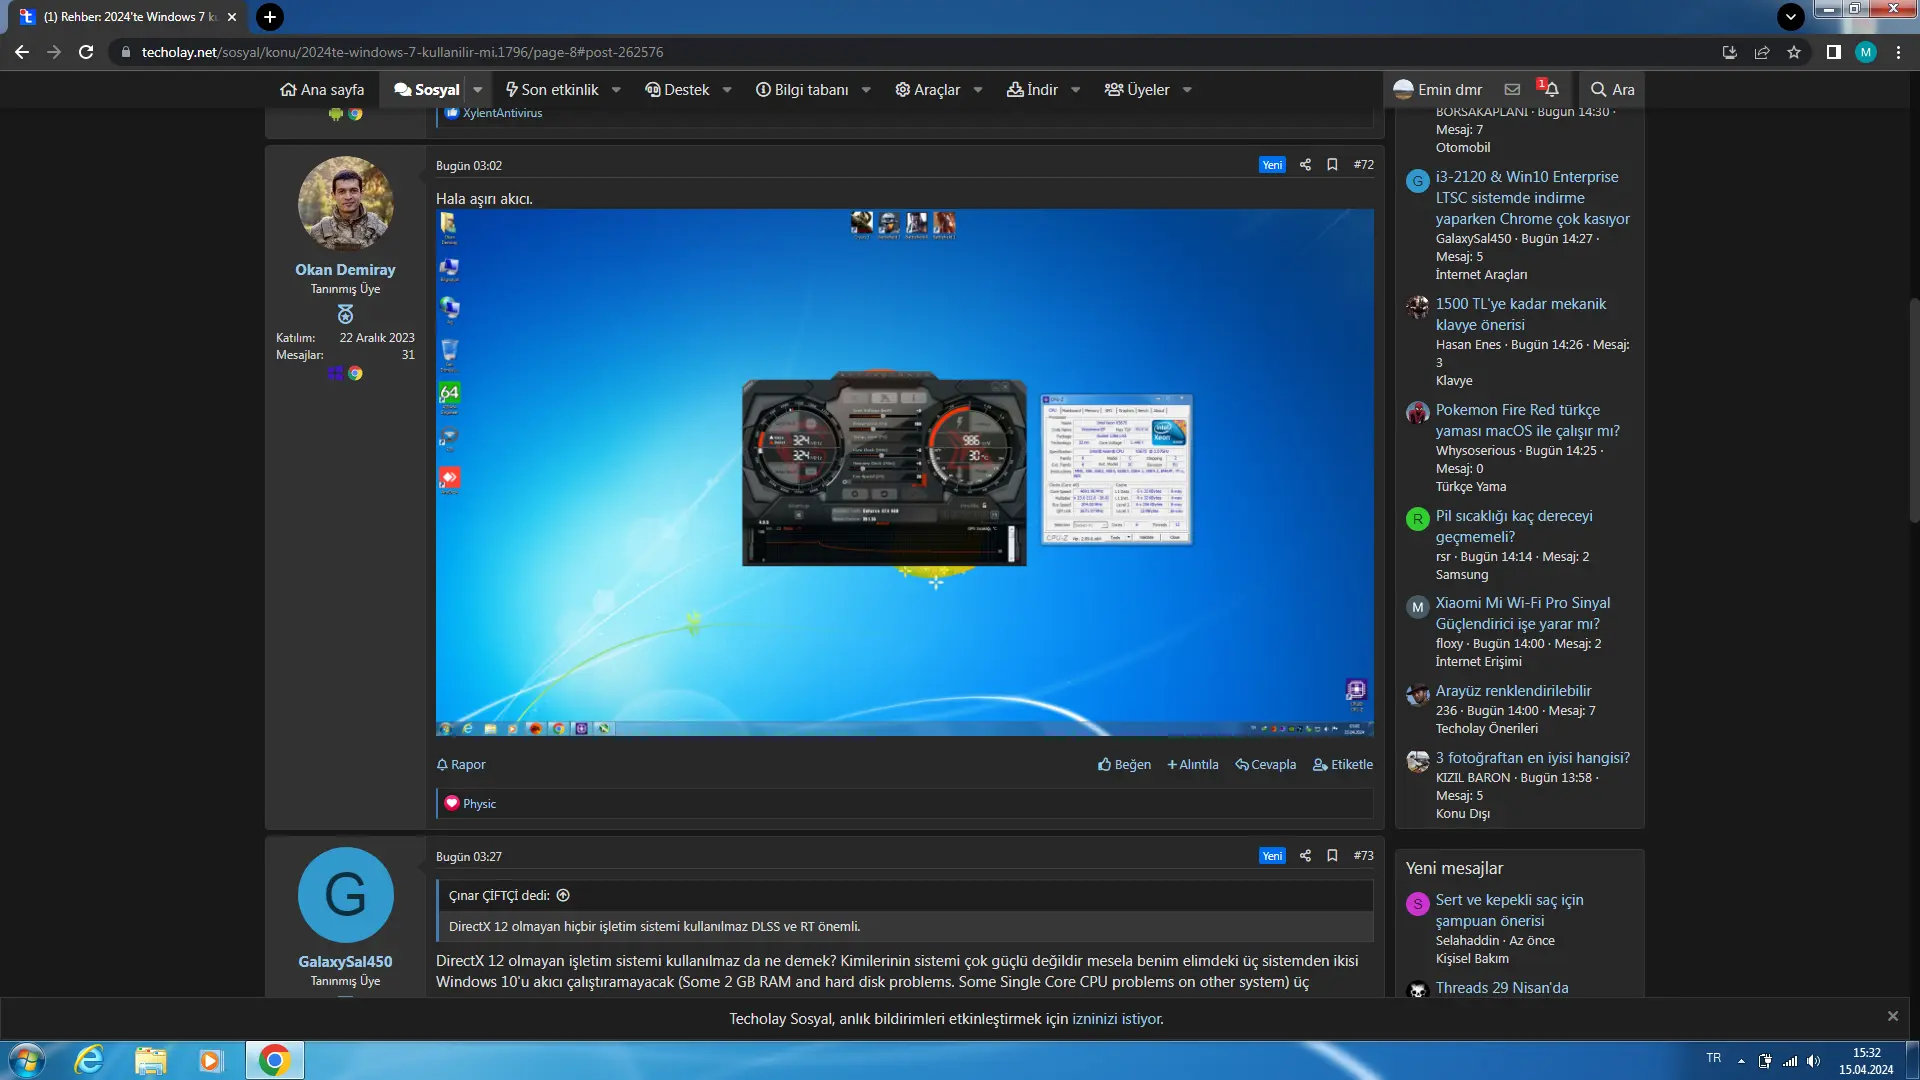Open the Chrome profile avatar M
This screenshot has height=1080, width=1920.
(x=1866, y=52)
